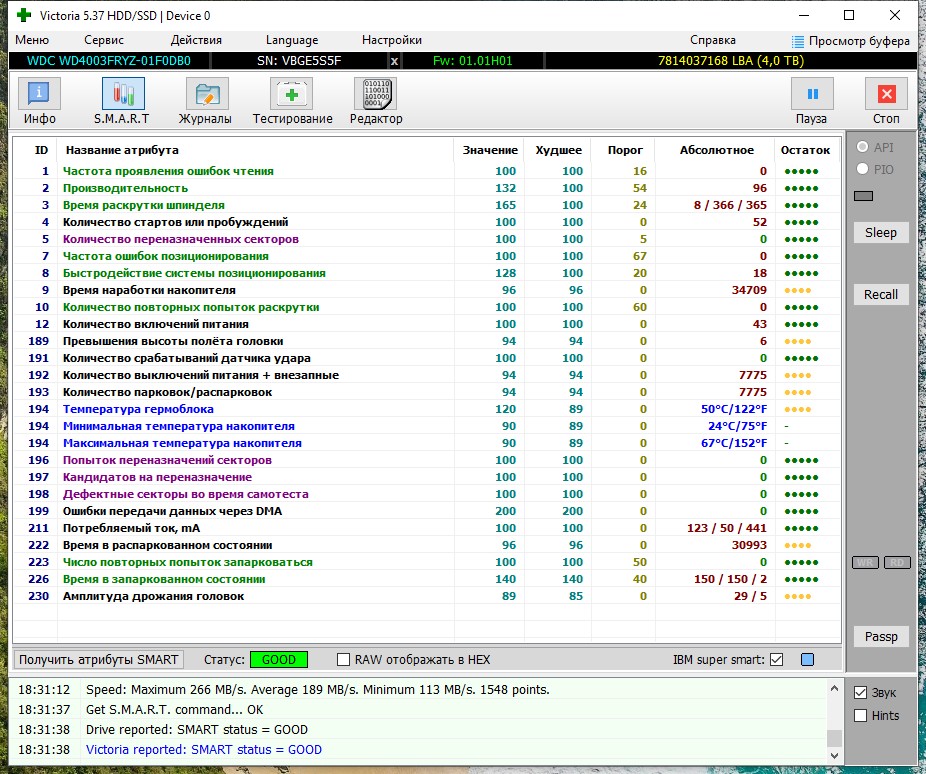Screen dimensions: 926x774
Task: Open the Сервис menu
Action: pyautogui.click(x=104, y=40)
